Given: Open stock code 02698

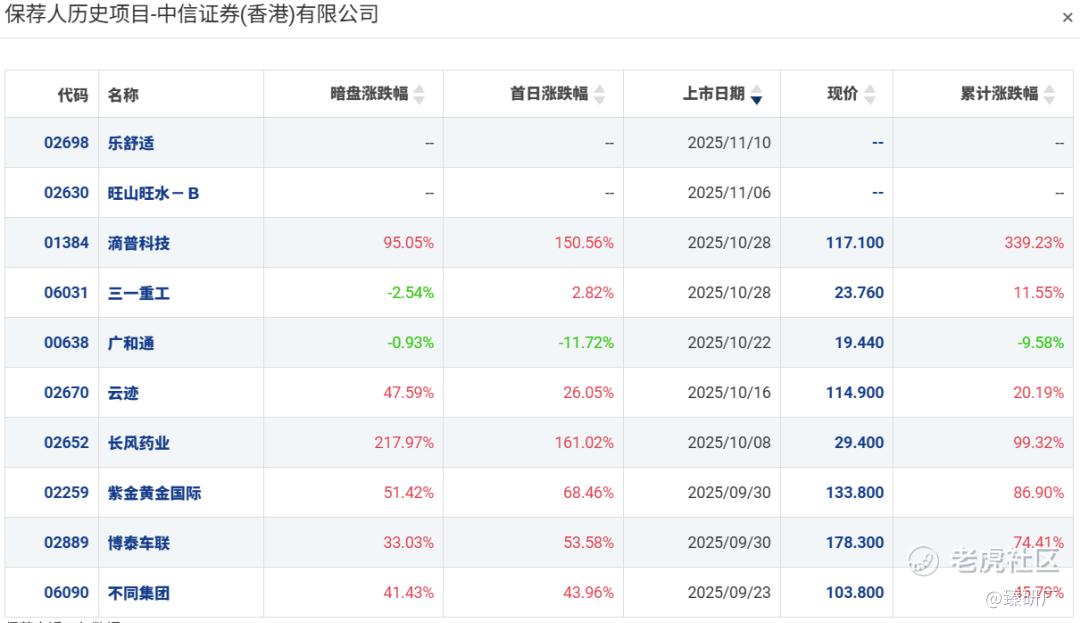Looking at the screenshot, I should [66, 142].
